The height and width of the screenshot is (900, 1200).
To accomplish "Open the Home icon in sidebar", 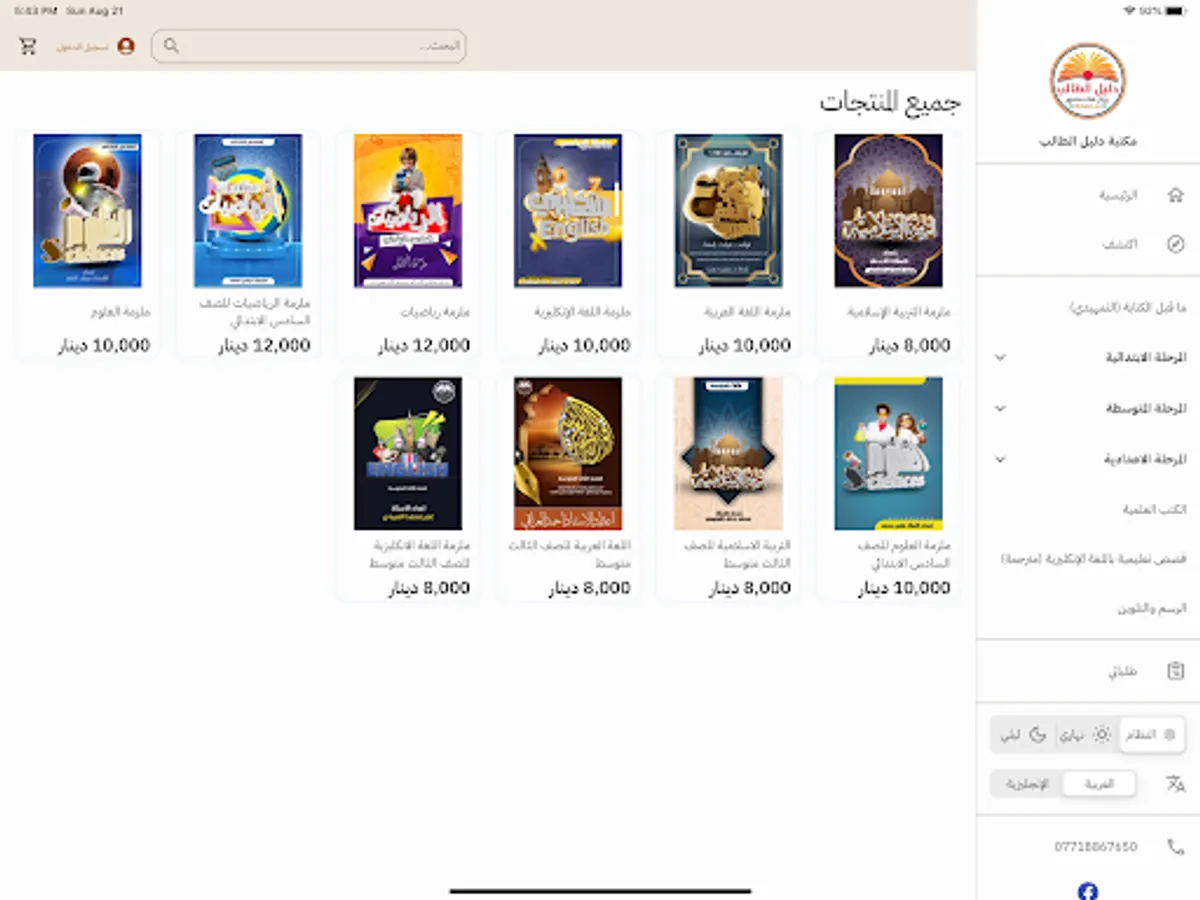I will click(1175, 195).
